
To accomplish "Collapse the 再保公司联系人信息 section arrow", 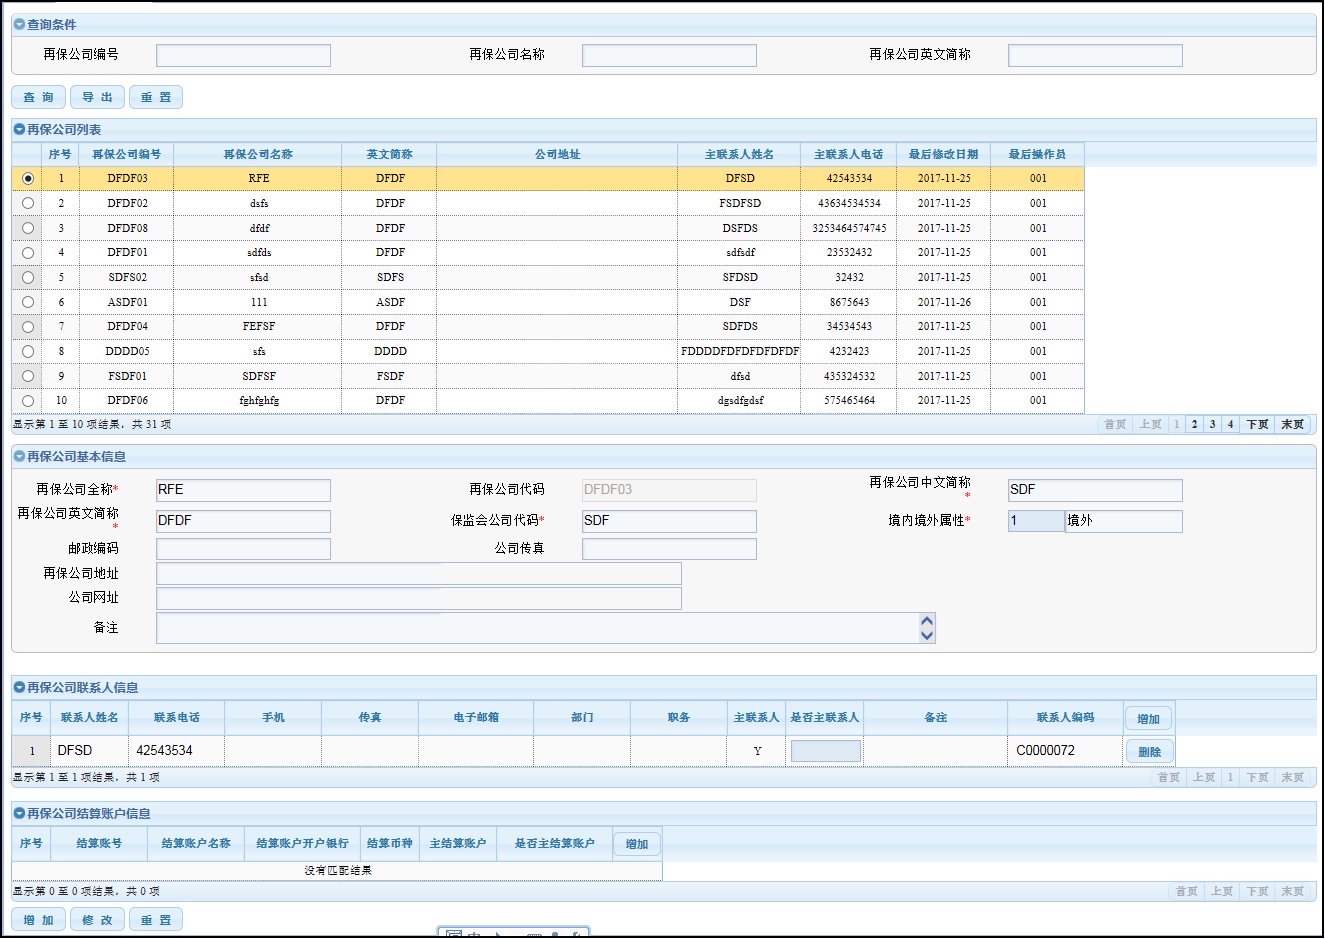I will (x=19, y=688).
